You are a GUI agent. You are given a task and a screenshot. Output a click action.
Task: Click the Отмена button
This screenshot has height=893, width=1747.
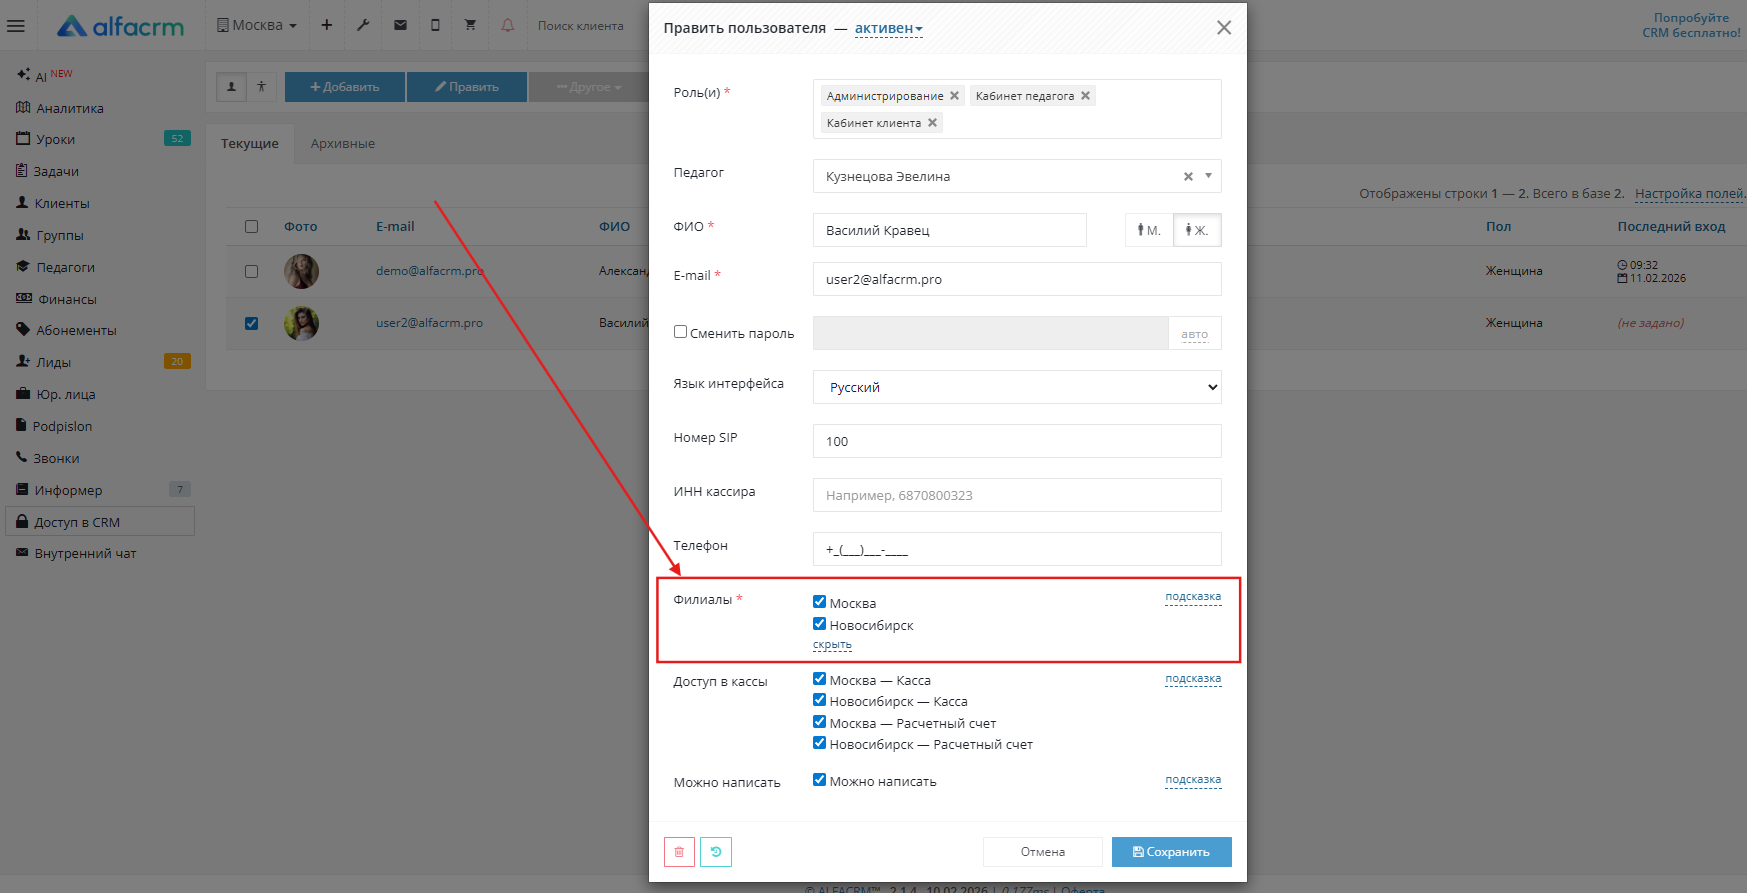point(1042,852)
